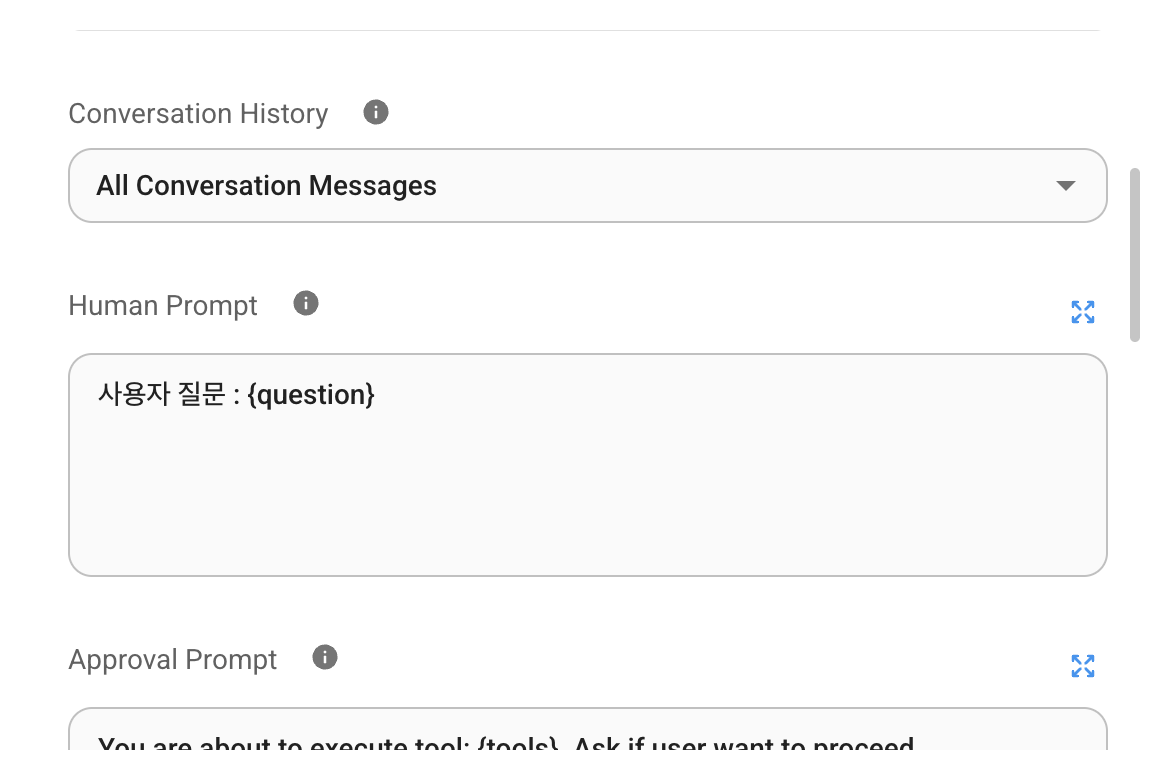
Task: Click the Human Prompt info icon
Action: [306, 303]
